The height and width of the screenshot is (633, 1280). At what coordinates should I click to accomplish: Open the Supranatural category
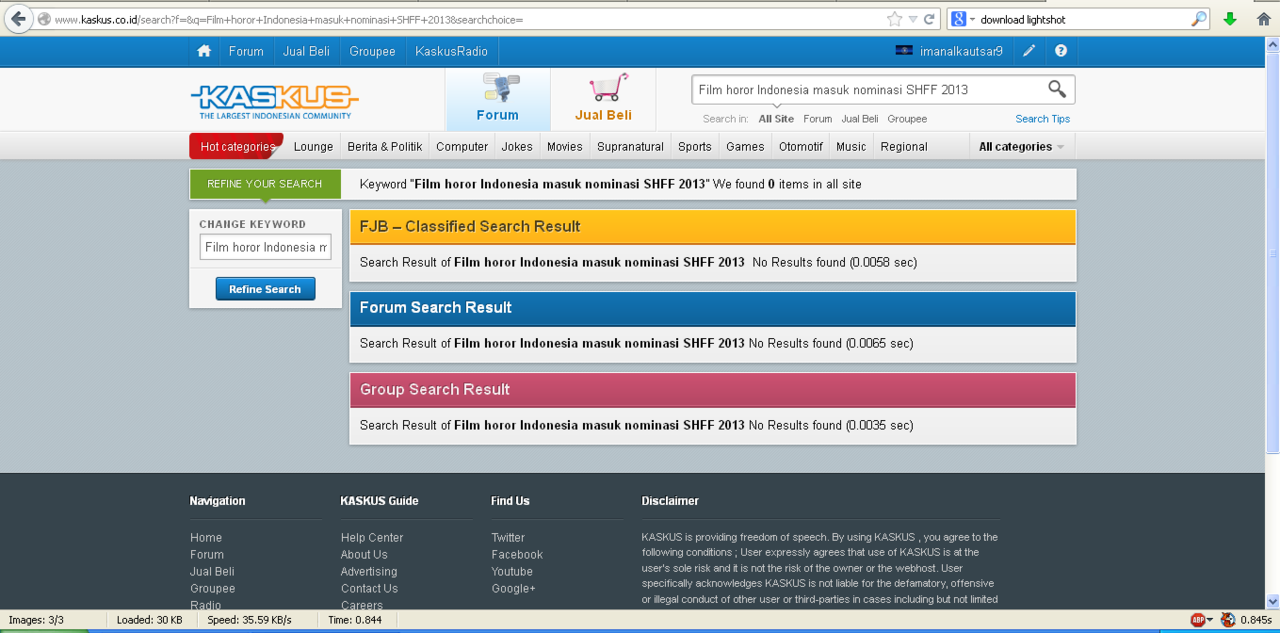(631, 147)
